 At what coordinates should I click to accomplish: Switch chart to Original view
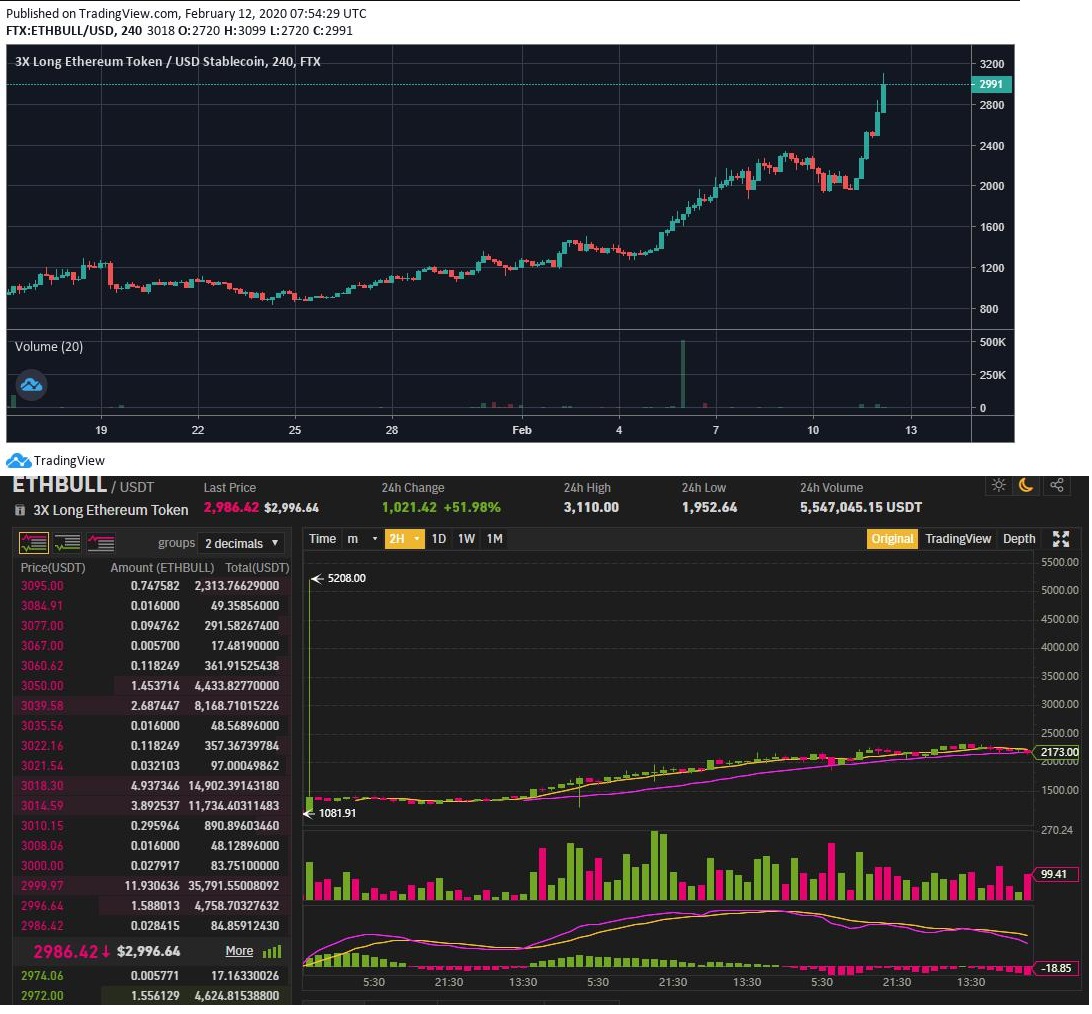pos(892,539)
